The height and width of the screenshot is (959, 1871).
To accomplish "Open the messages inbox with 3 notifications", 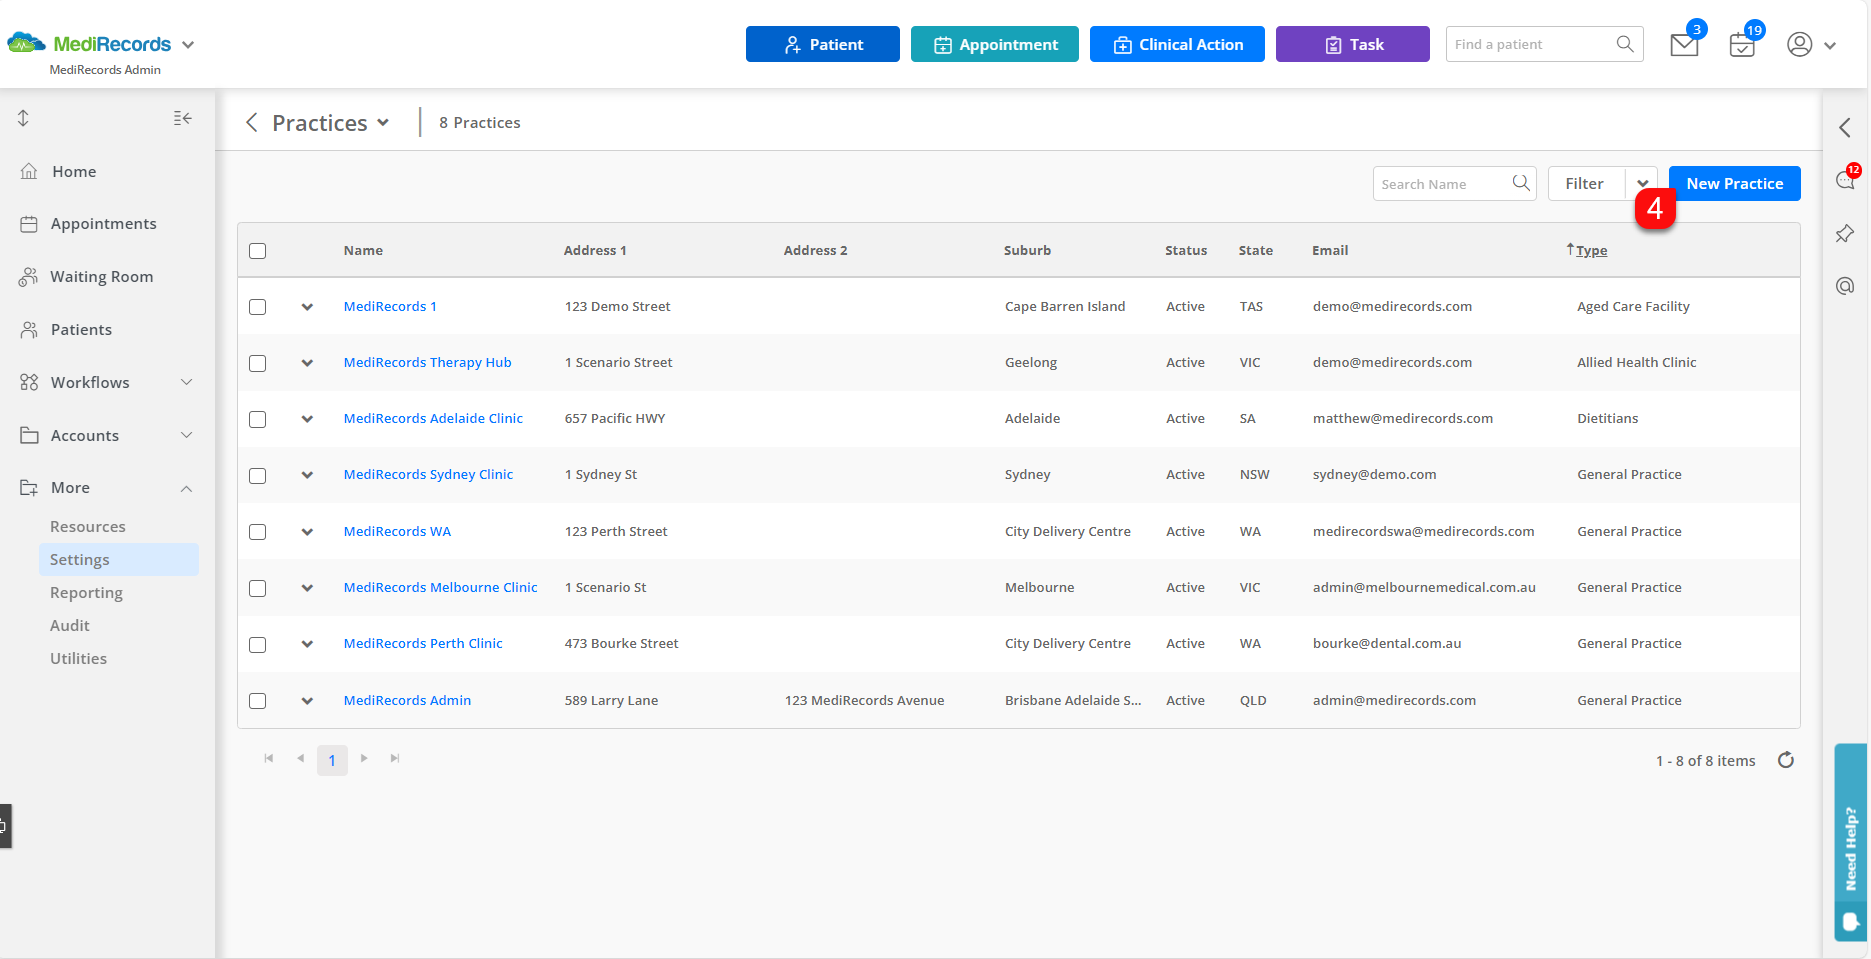I will [x=1683, y=44].
